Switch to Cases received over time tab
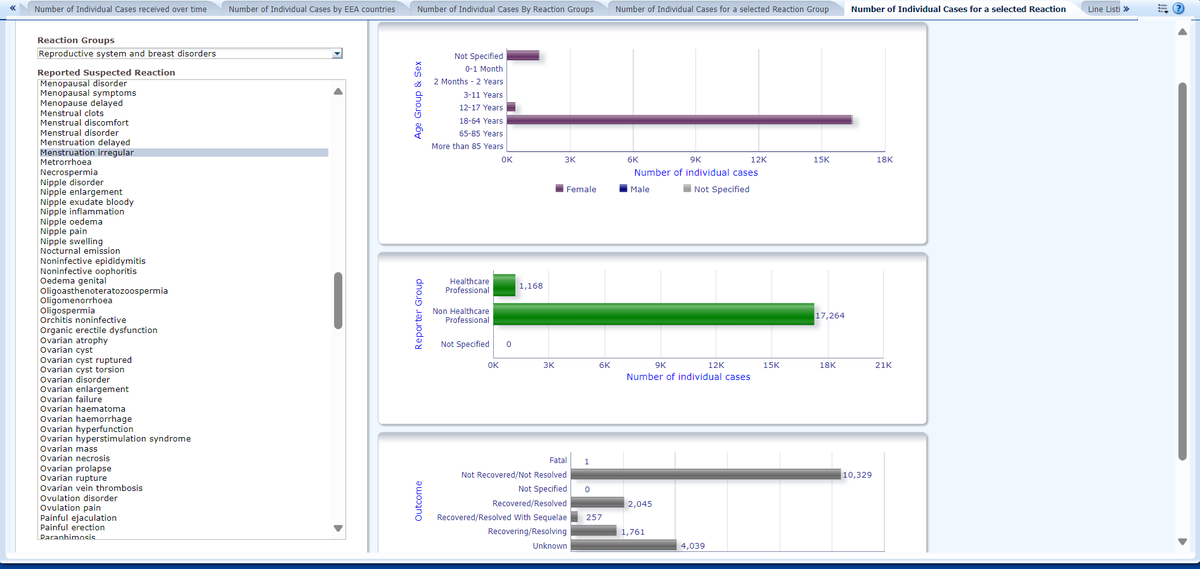Screen dimensions: 1200x569 point(120,9)
